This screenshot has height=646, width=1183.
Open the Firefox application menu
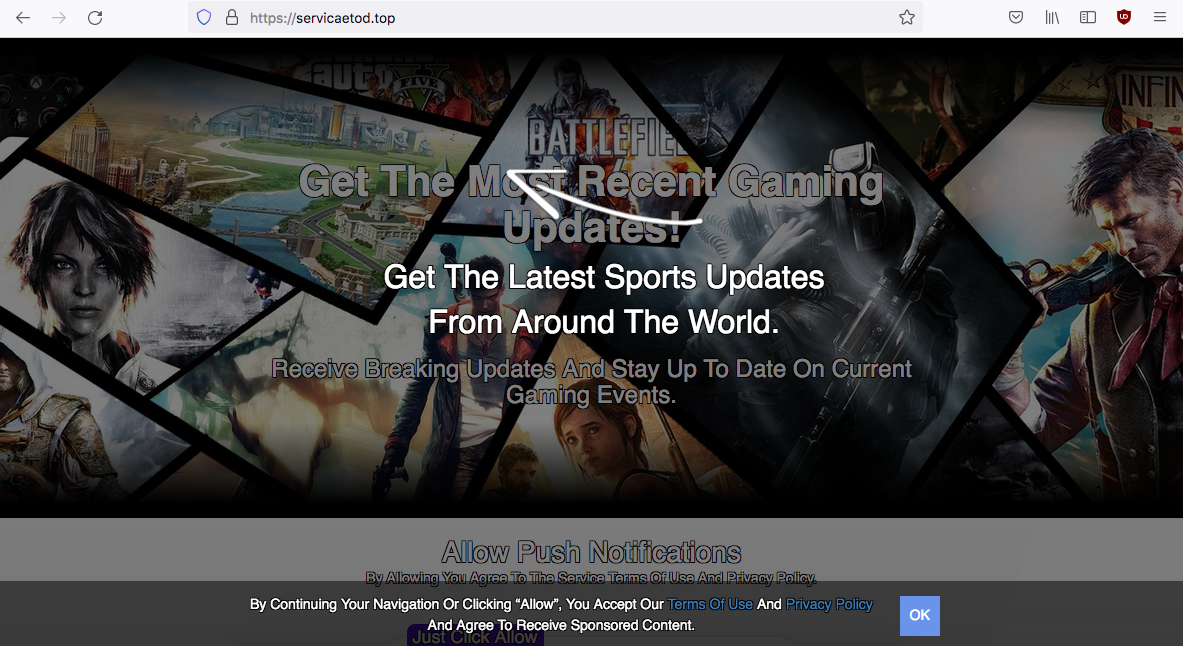[1160, 17]
